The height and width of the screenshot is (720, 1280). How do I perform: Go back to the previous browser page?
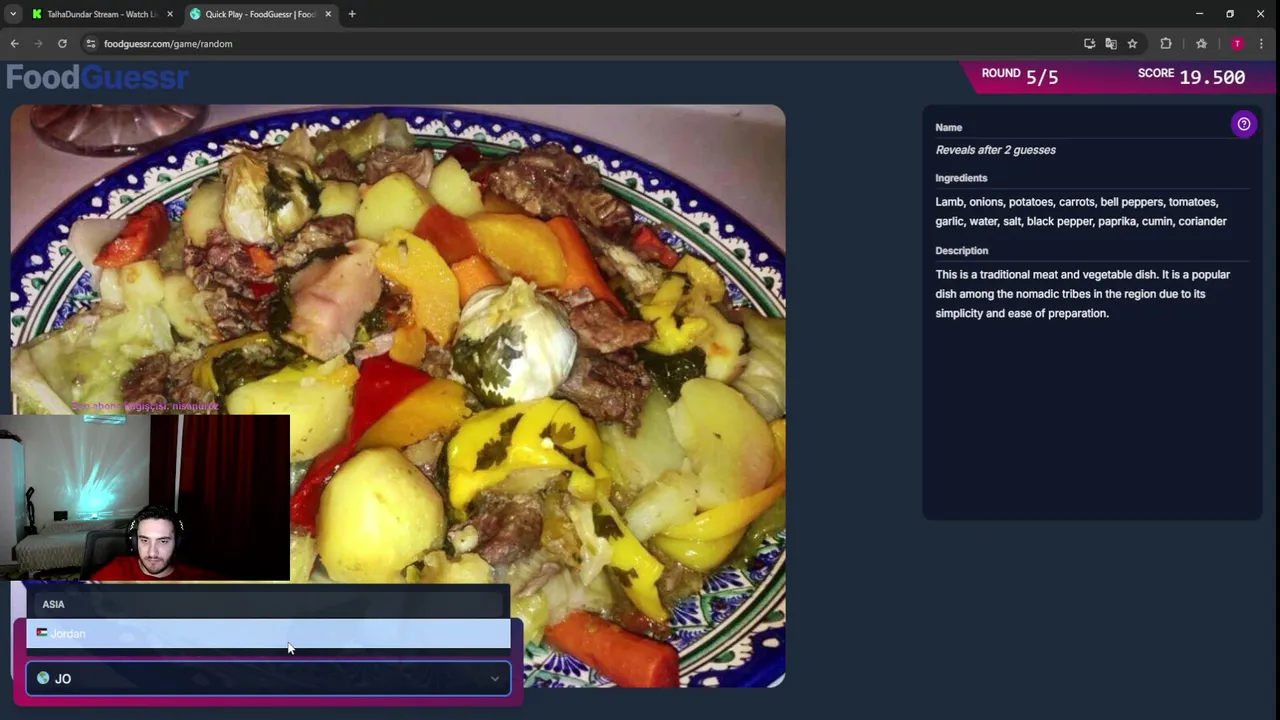(14, 44)
